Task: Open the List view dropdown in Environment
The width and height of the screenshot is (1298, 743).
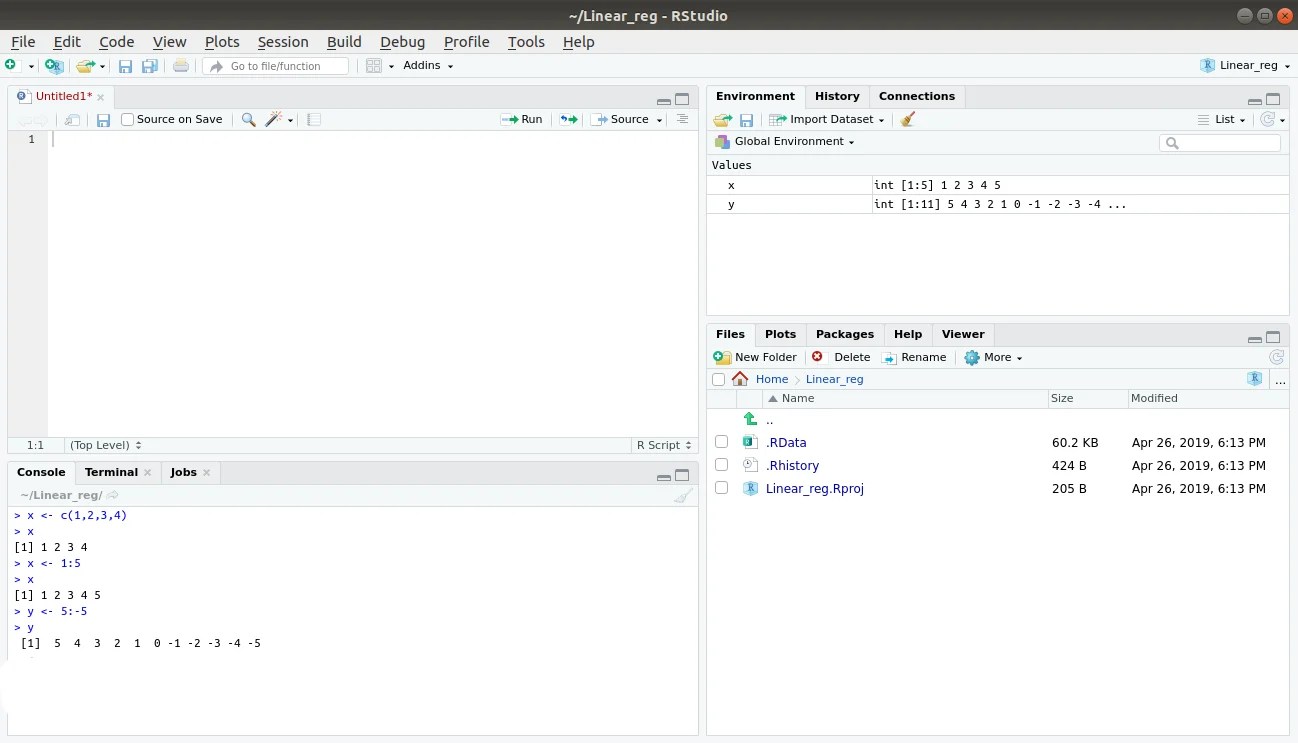Action: click(1221, 120)
